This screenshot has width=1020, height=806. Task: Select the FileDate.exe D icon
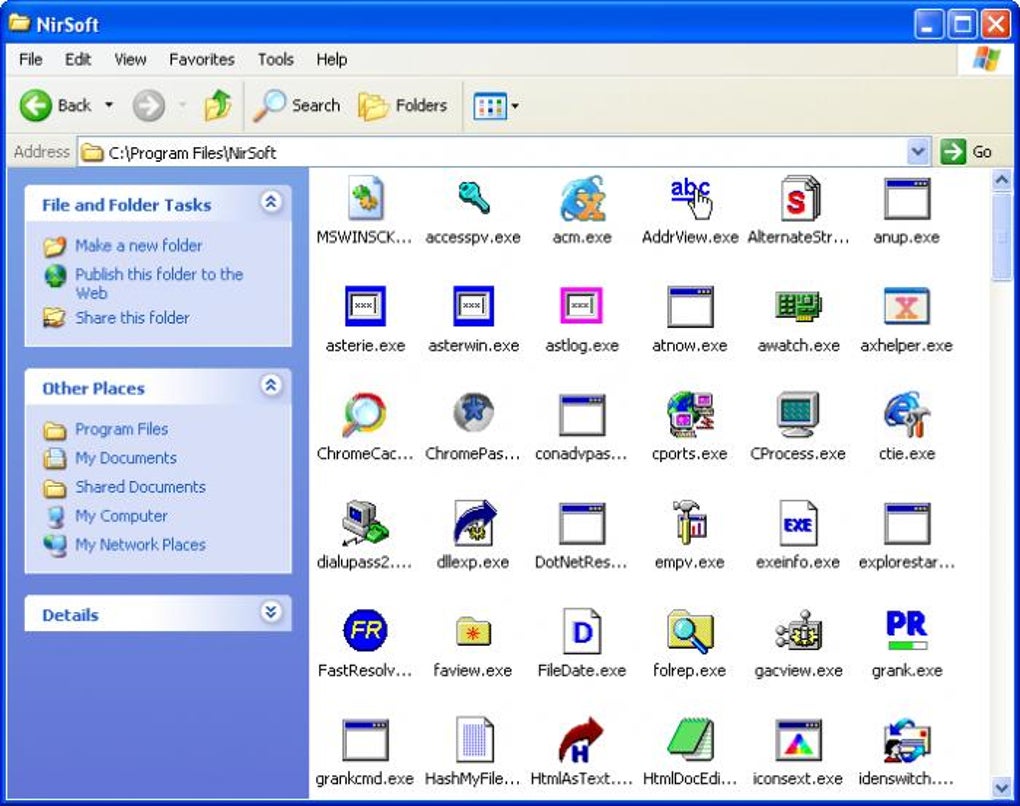click(582, 631)
